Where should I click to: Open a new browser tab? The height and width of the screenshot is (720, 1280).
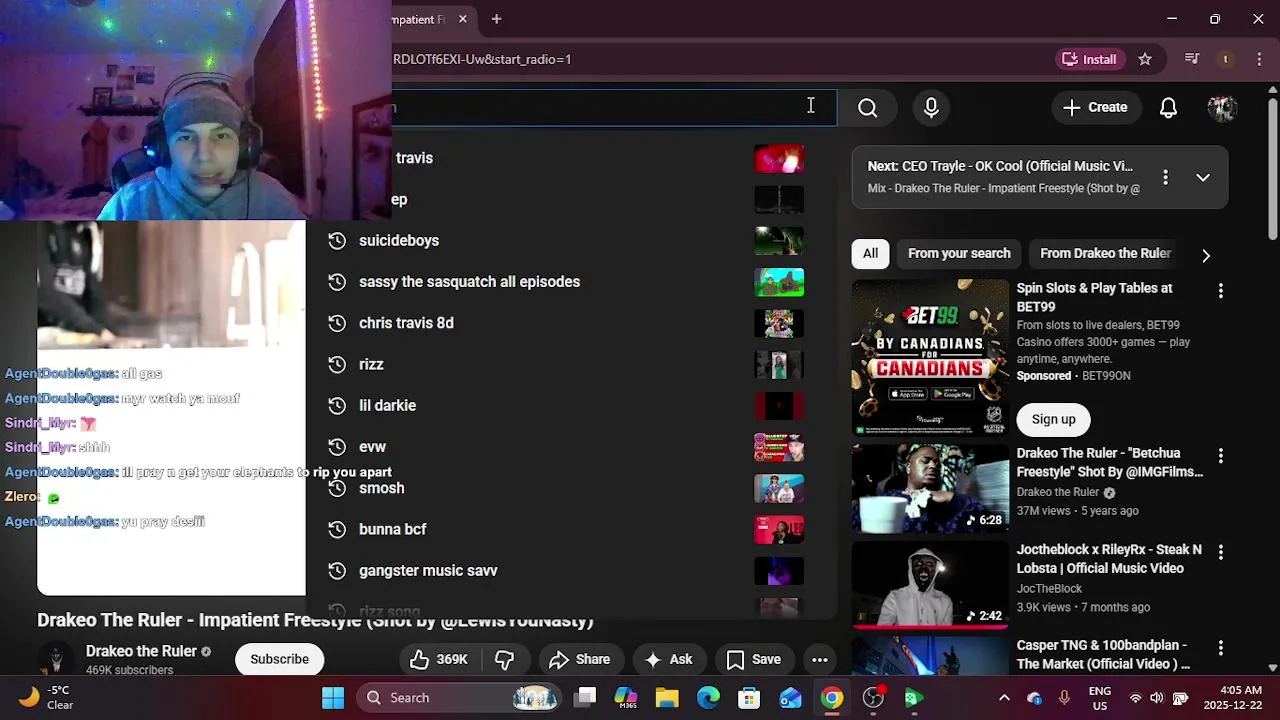click(496, 19)
